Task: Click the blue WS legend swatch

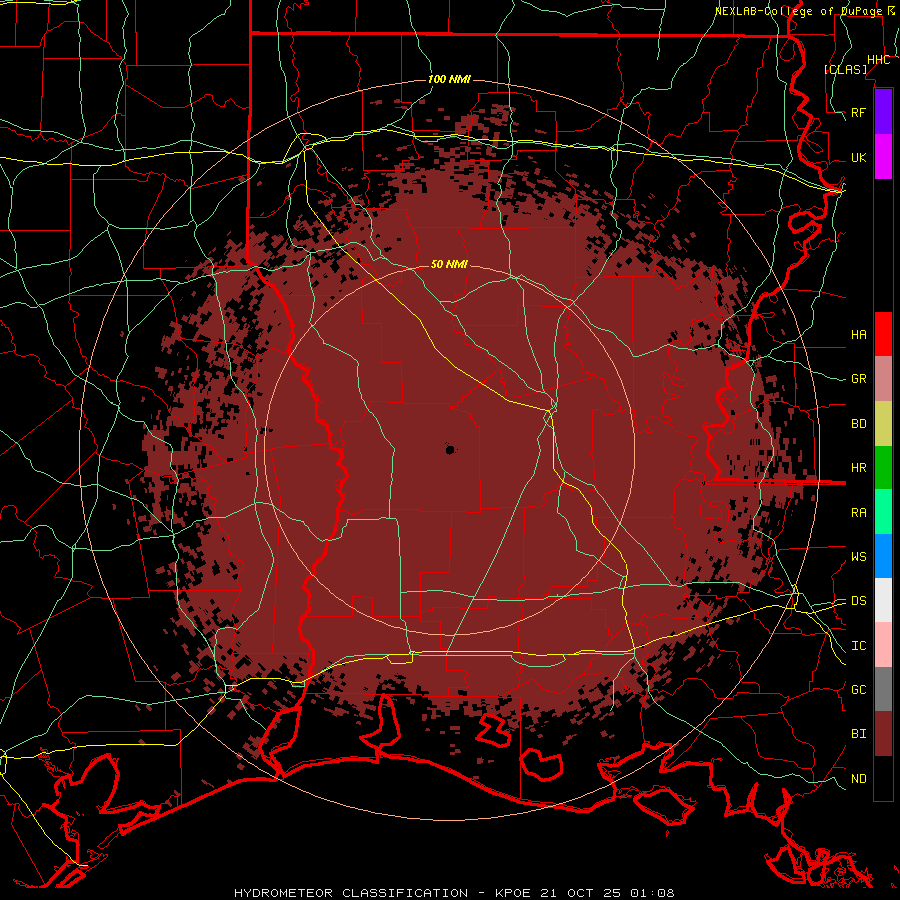Action: tap(883, 556)
